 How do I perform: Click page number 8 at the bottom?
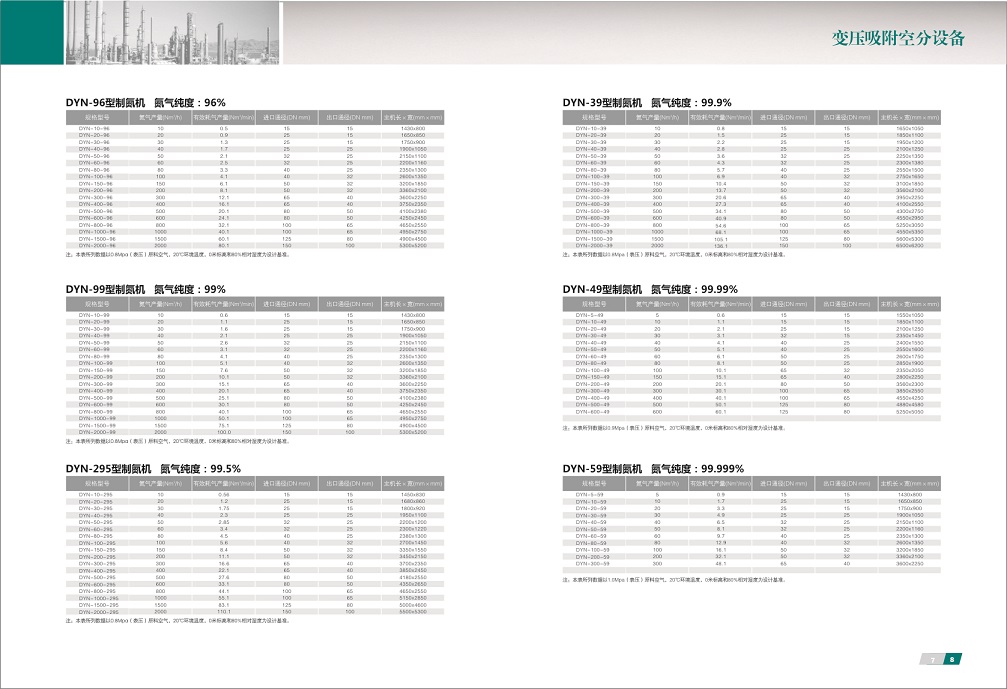[952, 659]
